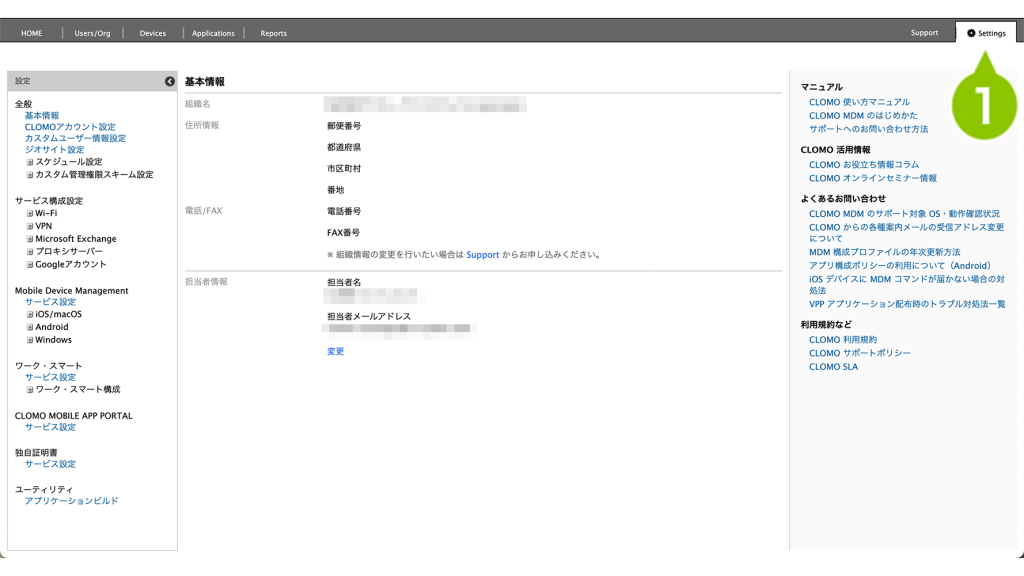The width and height of the screenshot is (1024, 576).
Task: Expand the Windows node
Action: (x=30, y=340)
